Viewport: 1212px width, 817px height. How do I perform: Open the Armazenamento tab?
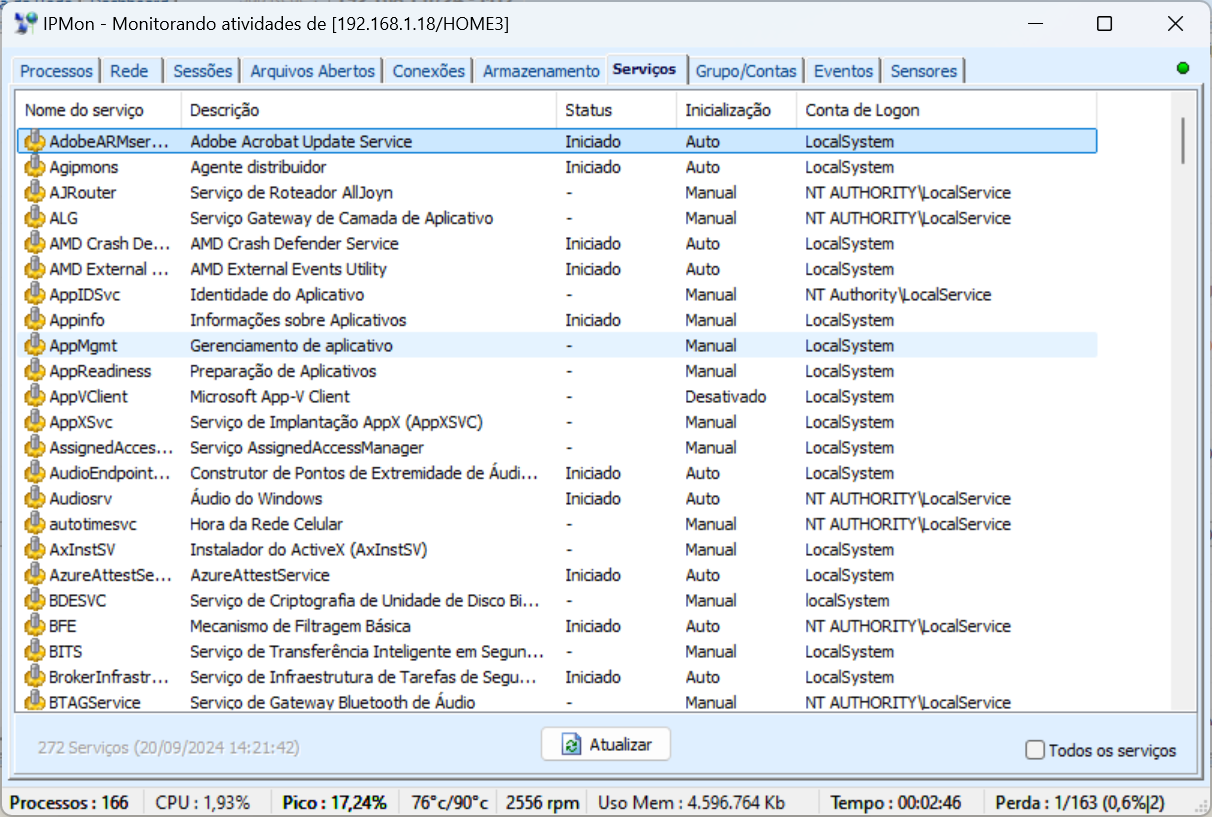tap(541, 71)
